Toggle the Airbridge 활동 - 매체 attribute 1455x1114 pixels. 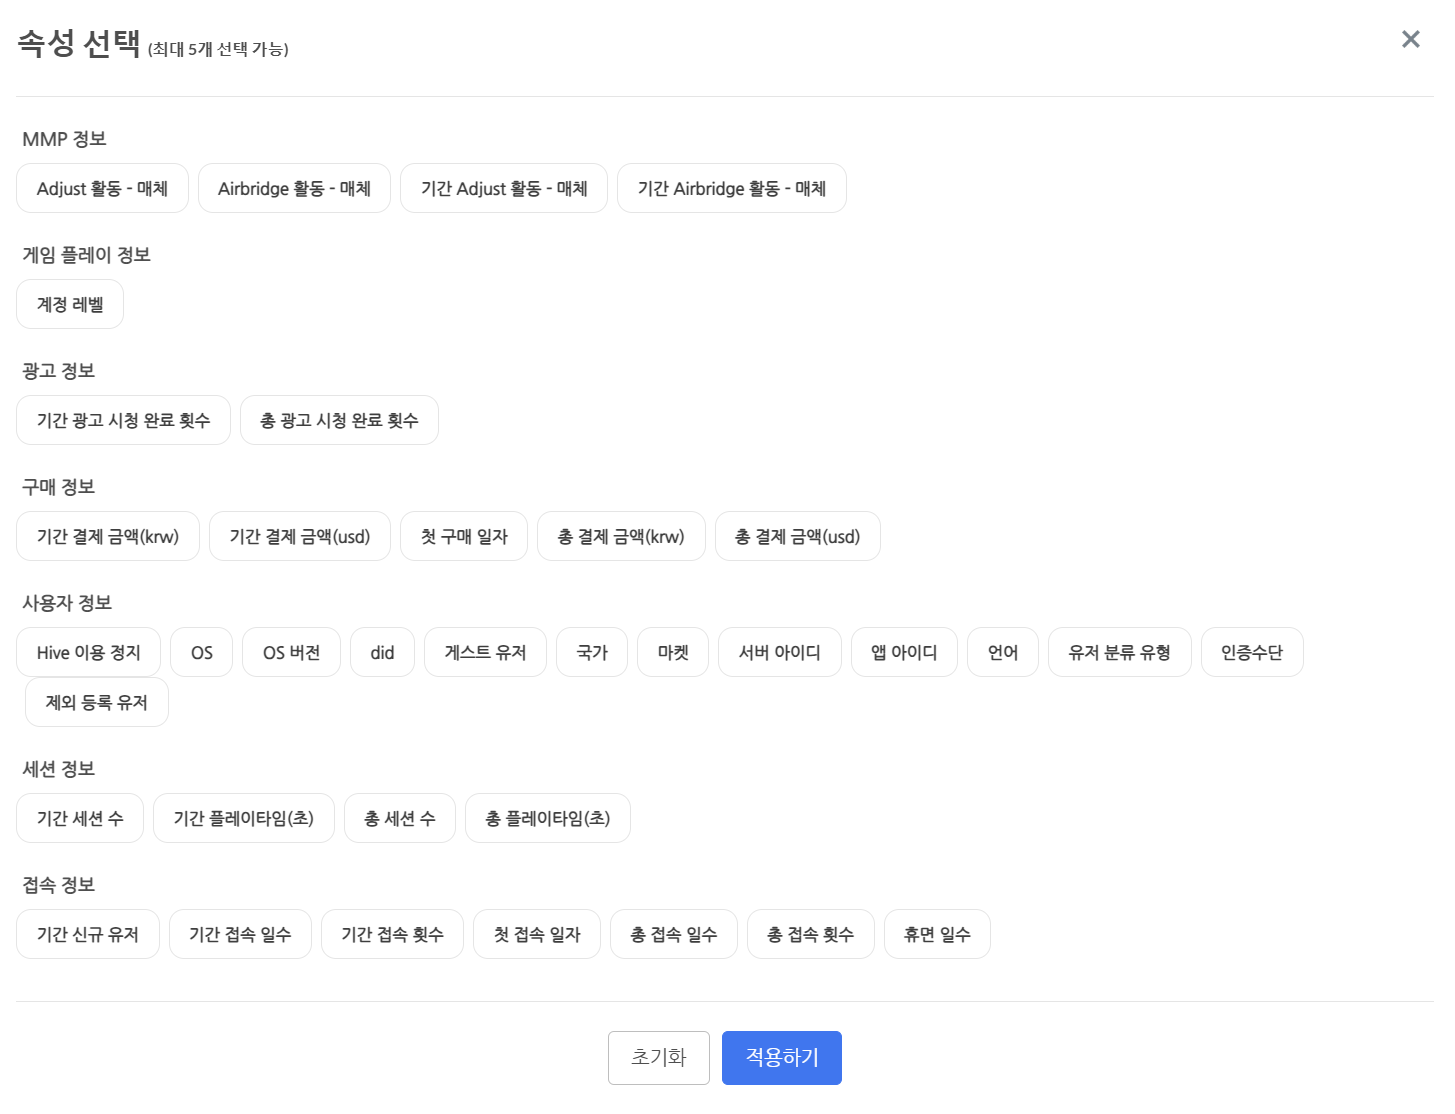(294, 188)
